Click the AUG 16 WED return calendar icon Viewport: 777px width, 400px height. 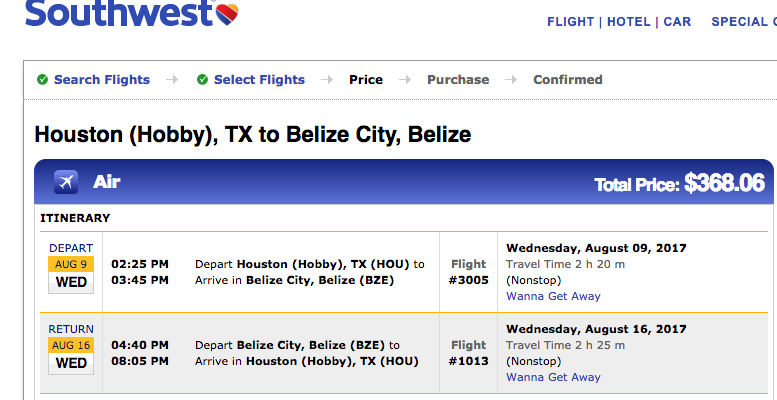click(x=71, y=356)
